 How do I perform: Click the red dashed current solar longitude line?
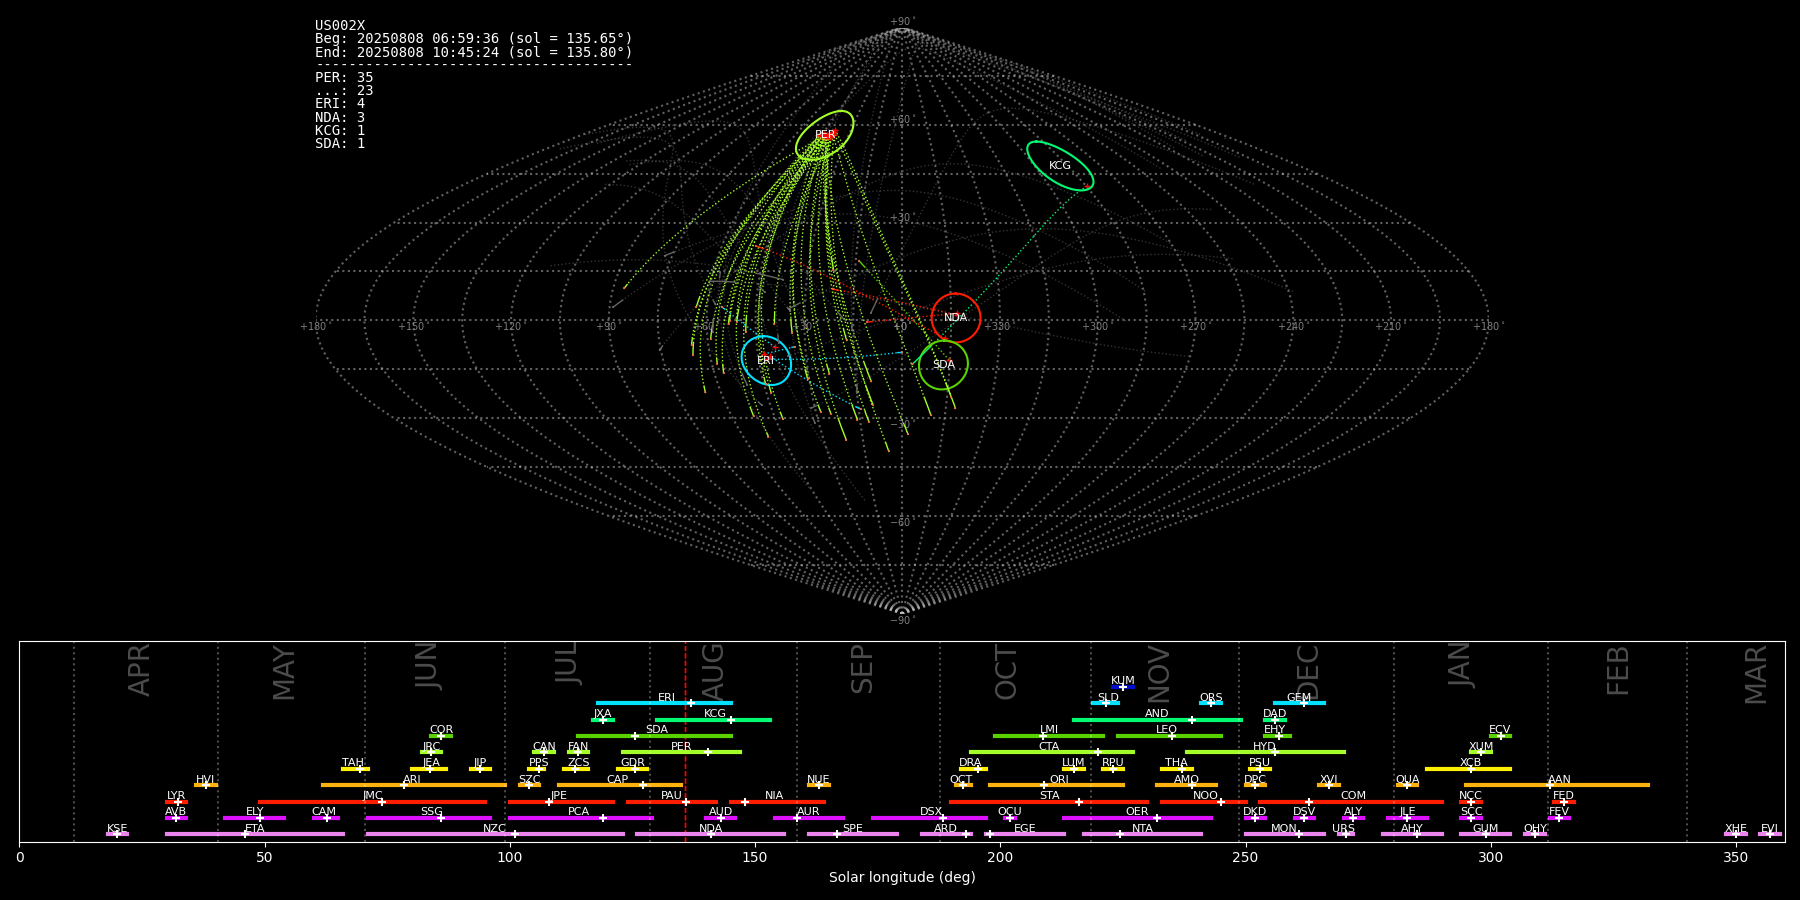pyautogui.click(x=686, y=740)
